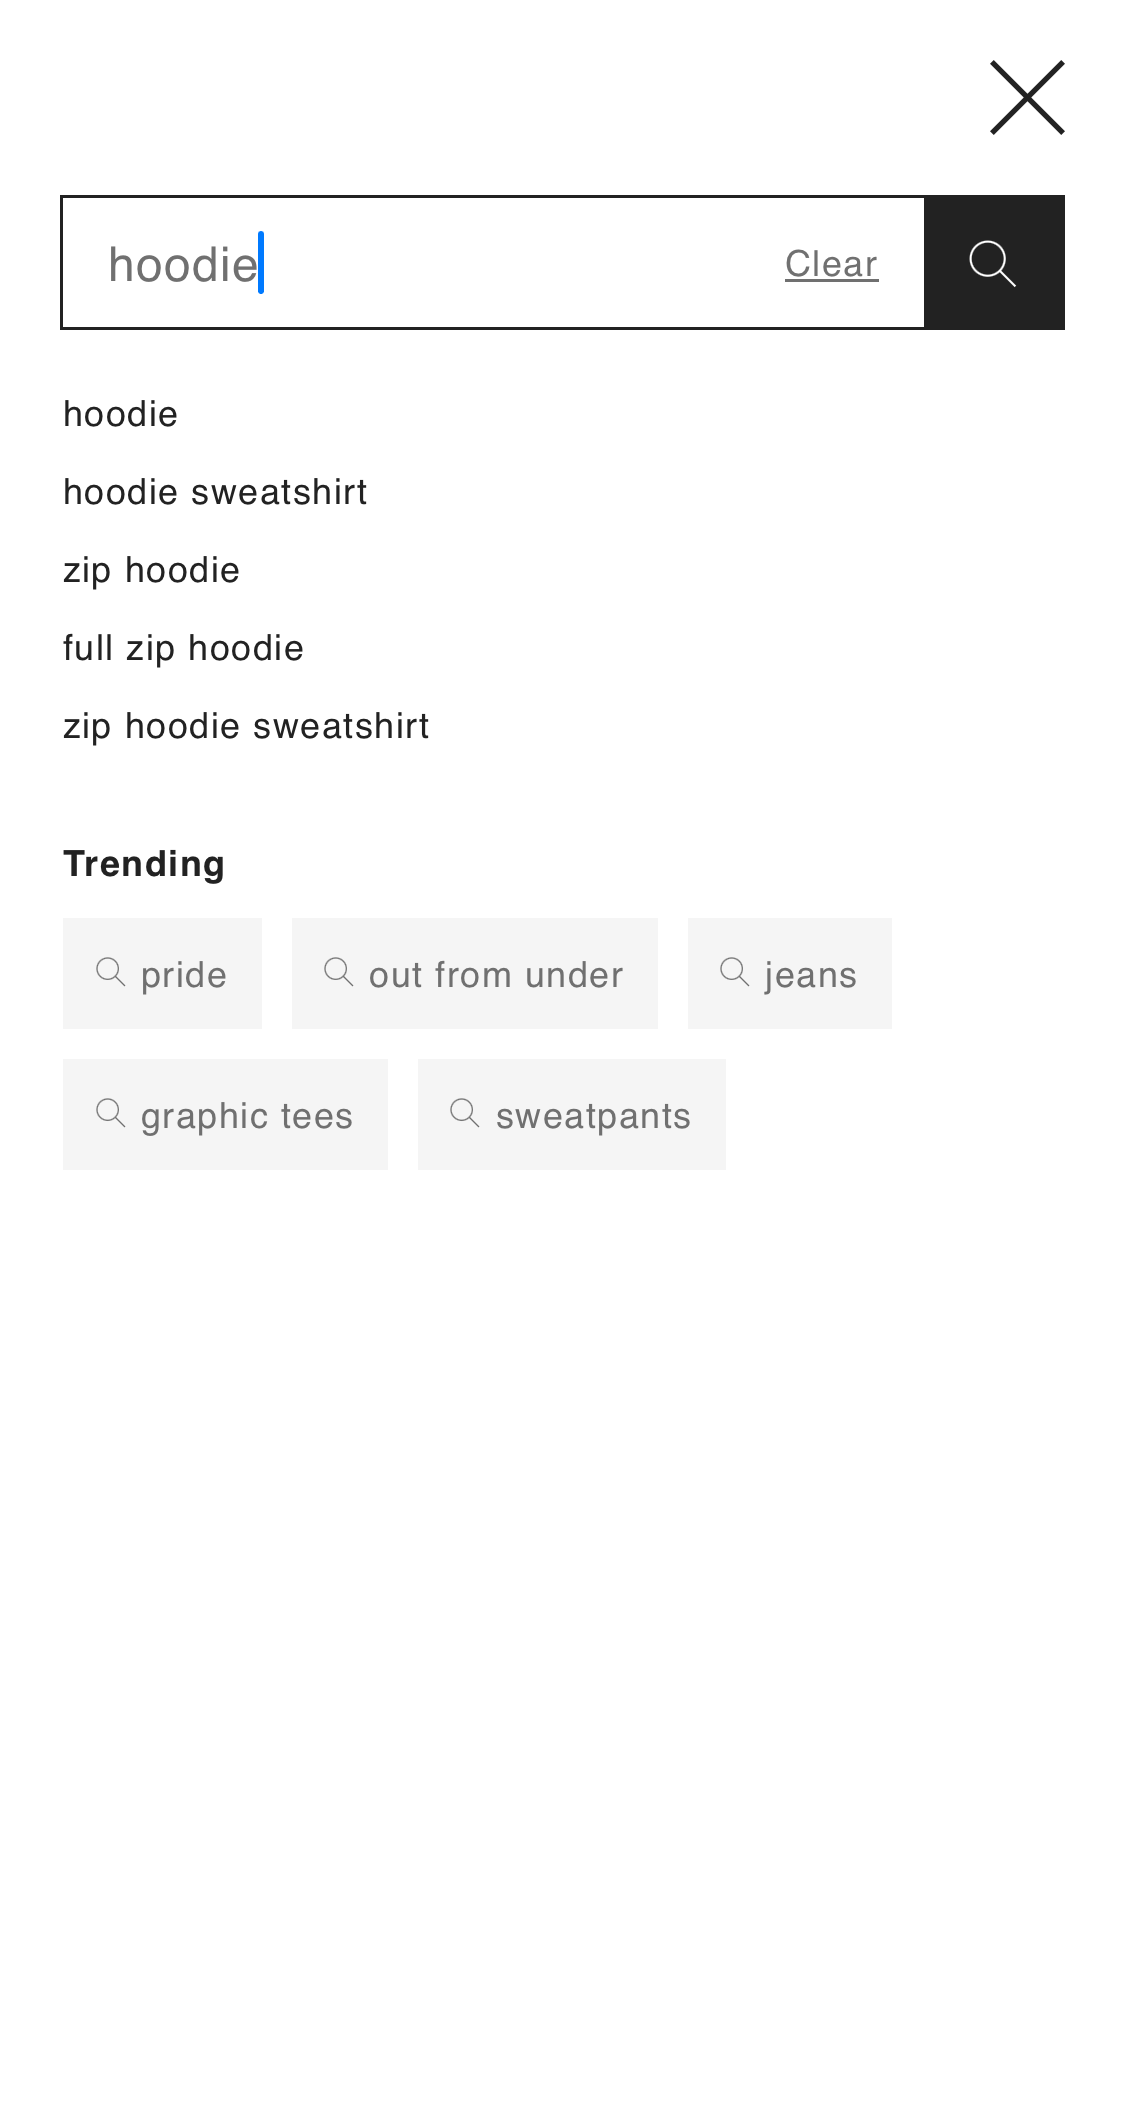Screen dimensions: 1125x2102
Task: Click magnifier icon on pride chip
Action: (x=110, y=972)
